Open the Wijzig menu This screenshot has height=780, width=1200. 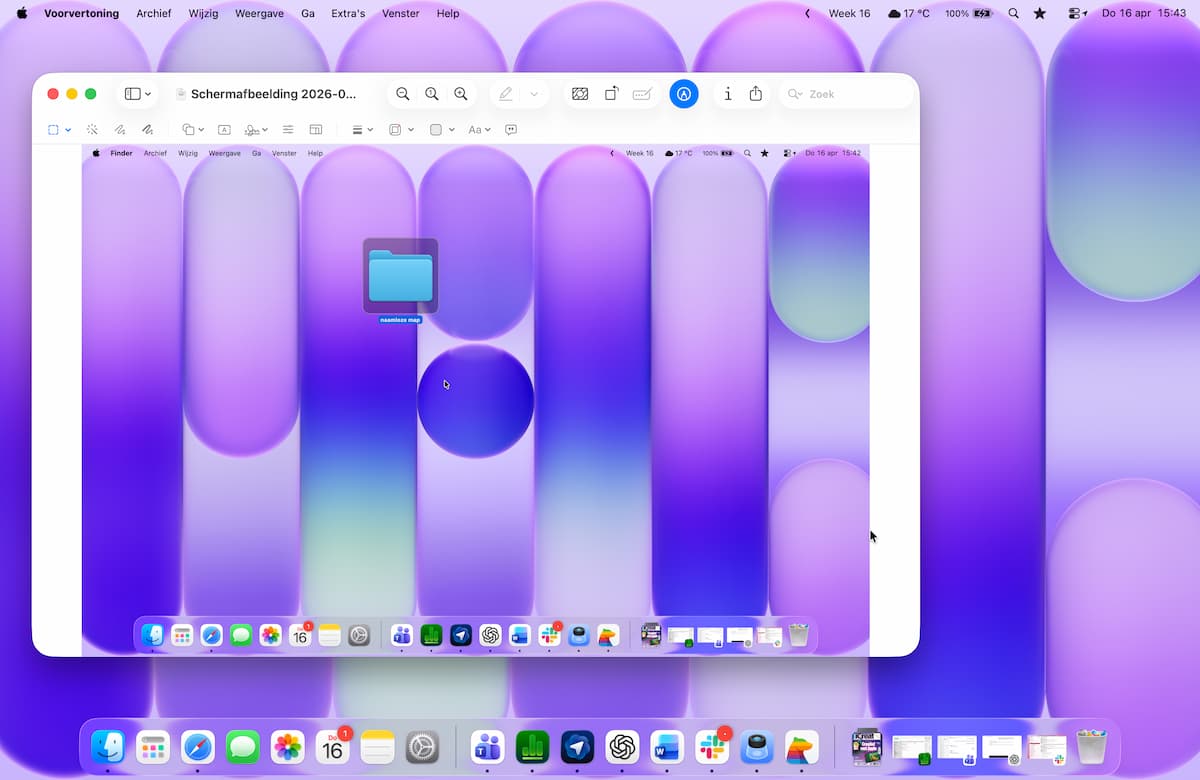pyautogui.click(x=203, y=13)
